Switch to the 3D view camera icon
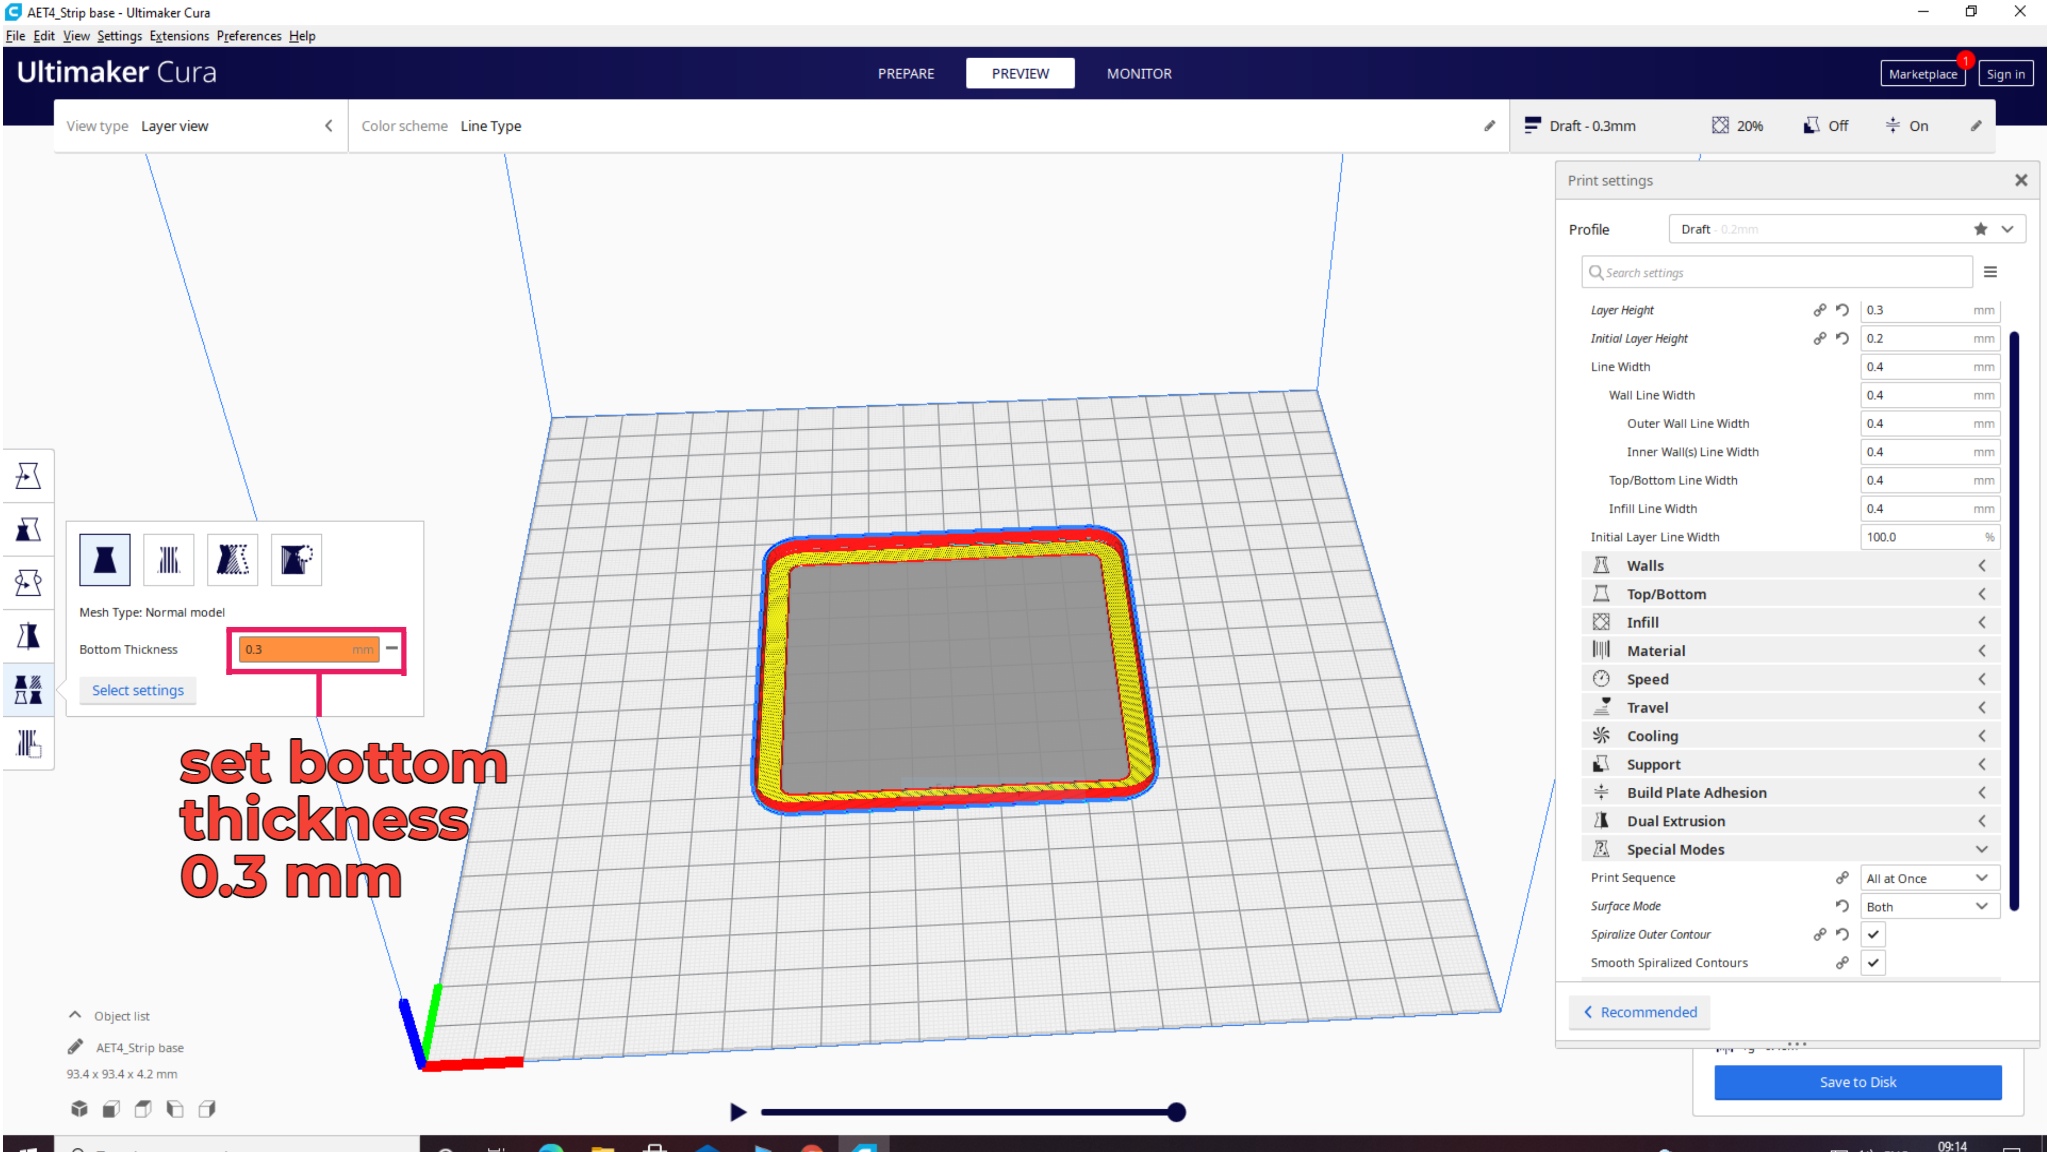The width and height of the screenshot is (2048, 1152). coord(79,1108)
